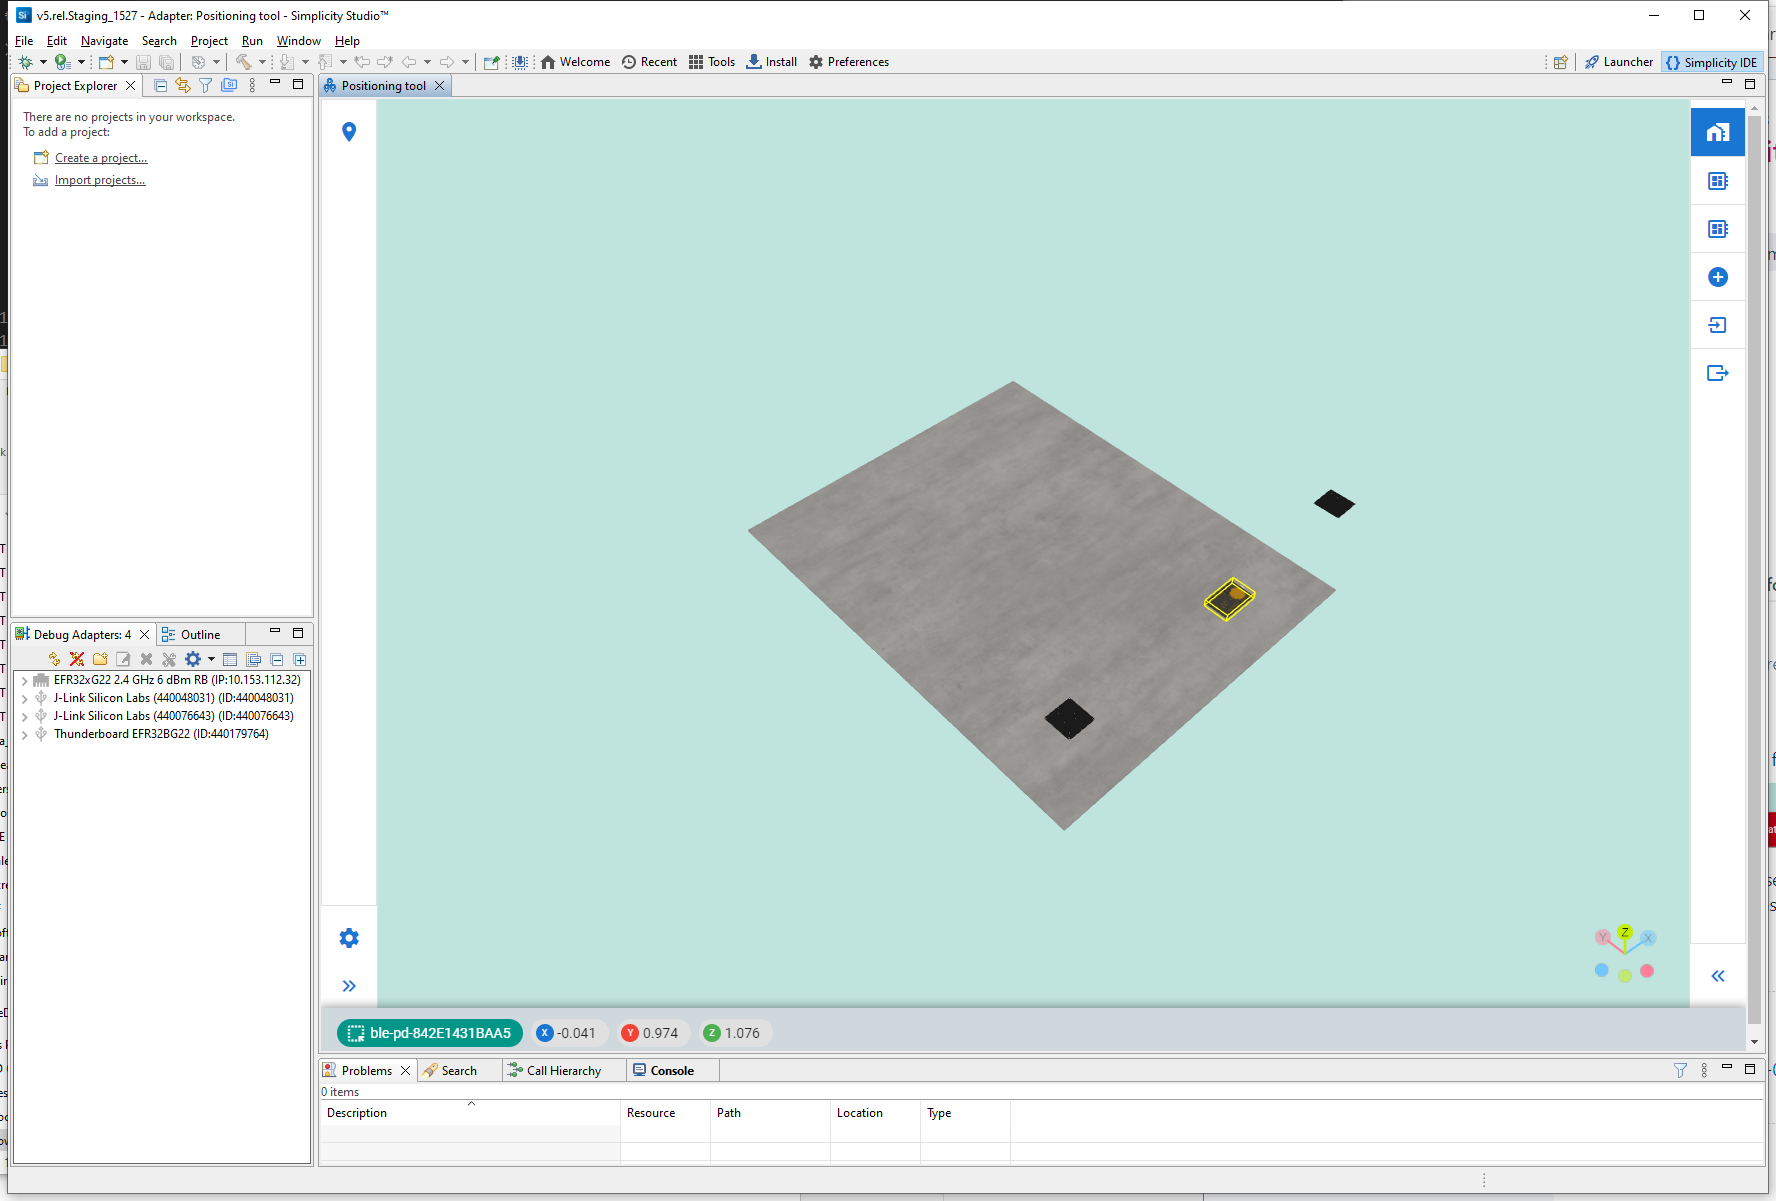The width and height of the screenshot is (1776, 1201).
Task: Click the import icon in the right sidebar
Action: [x=1718, y=325]
